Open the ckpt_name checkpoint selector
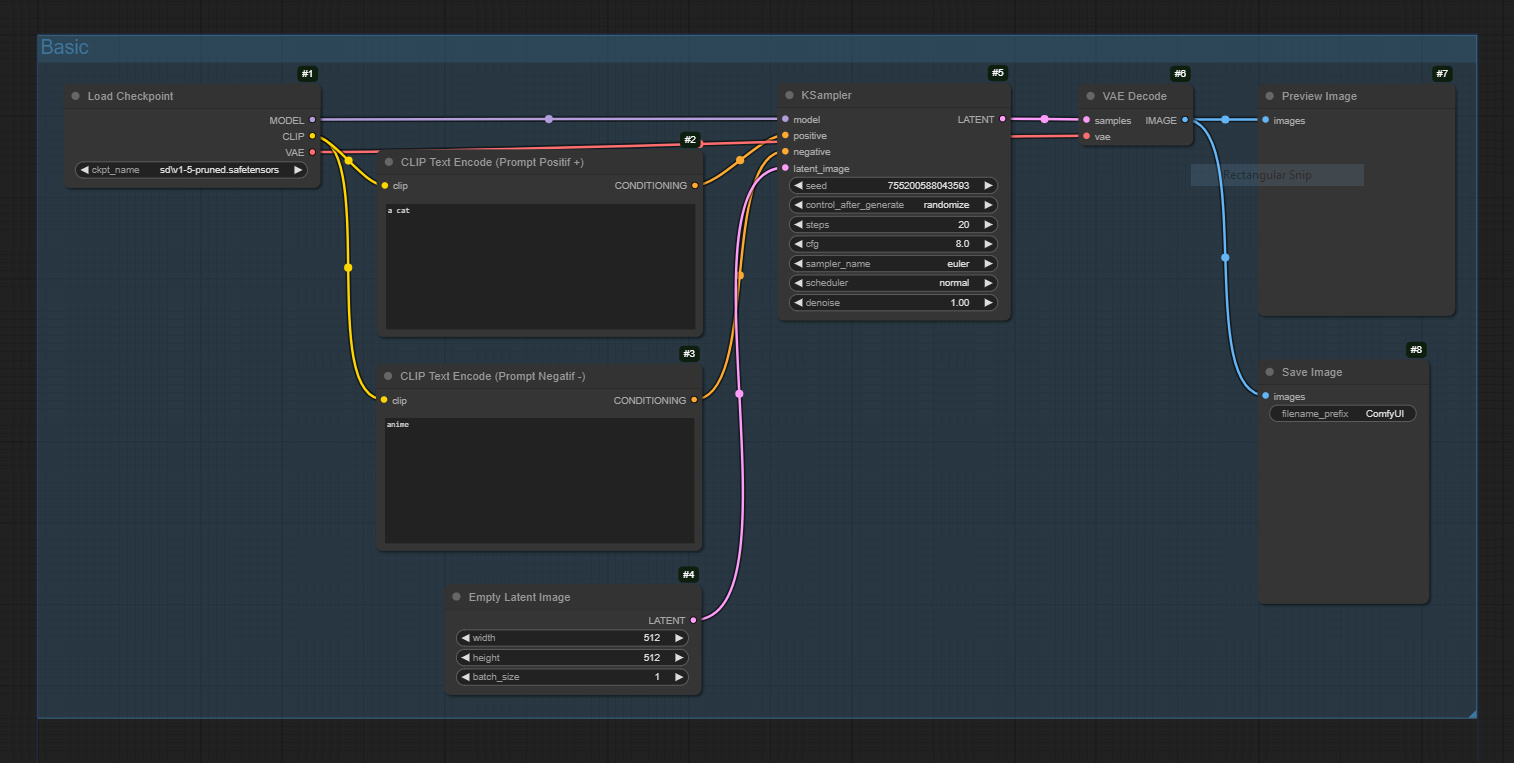Image resolution: width=1514 pixels, height=763 pixels. 190,169
